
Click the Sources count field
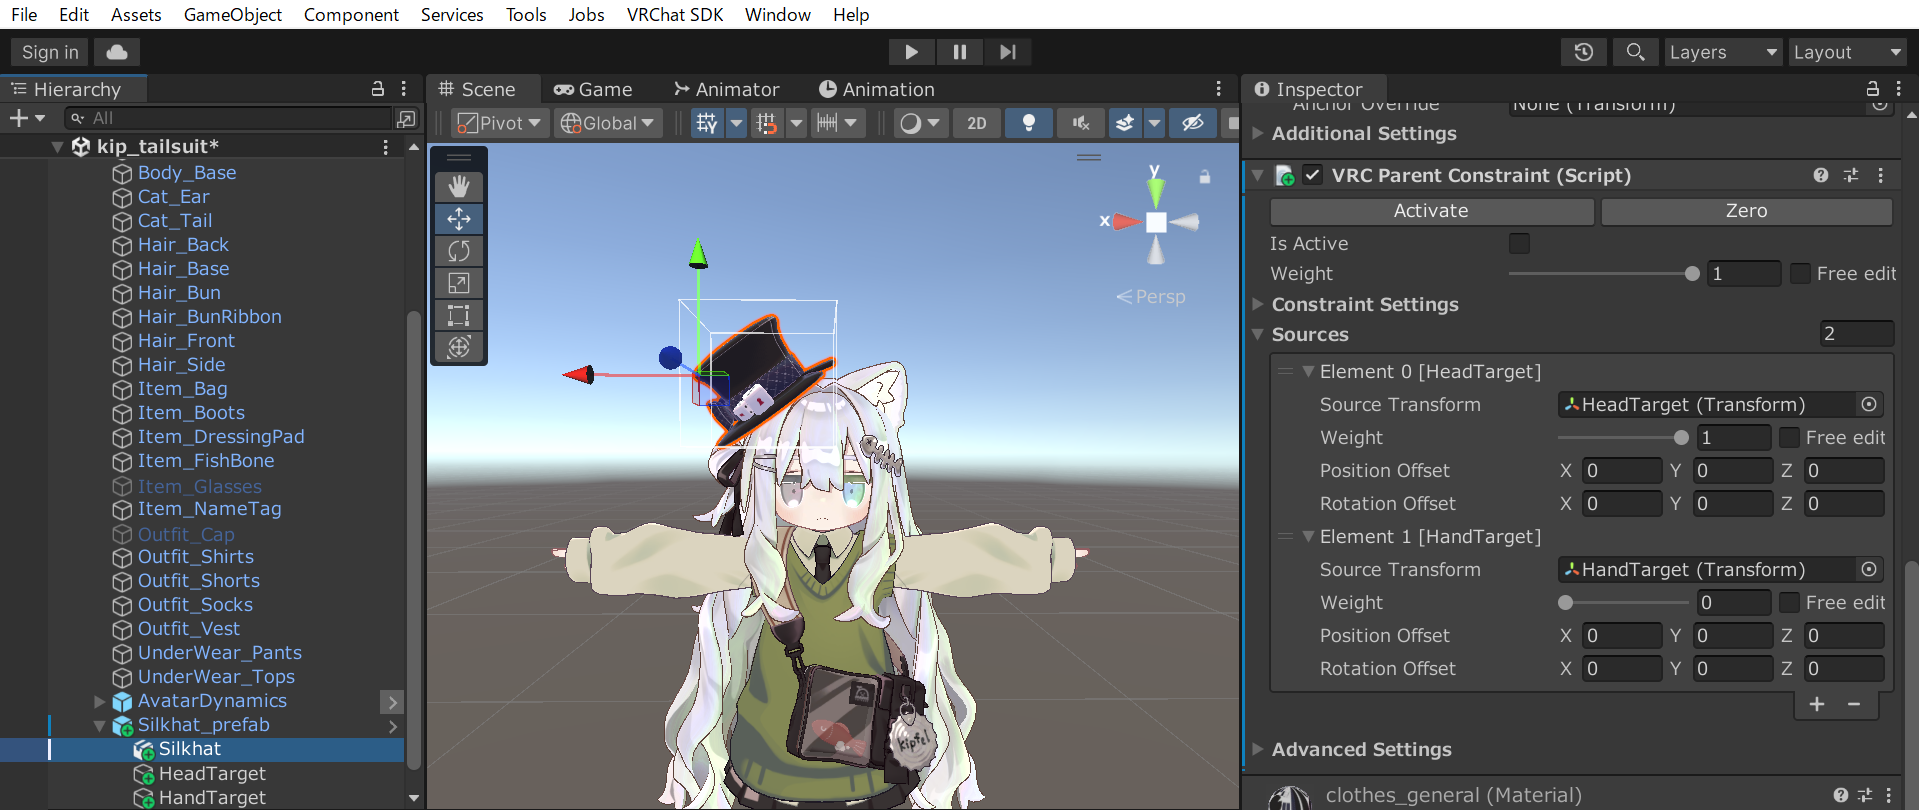[1857, 334]
